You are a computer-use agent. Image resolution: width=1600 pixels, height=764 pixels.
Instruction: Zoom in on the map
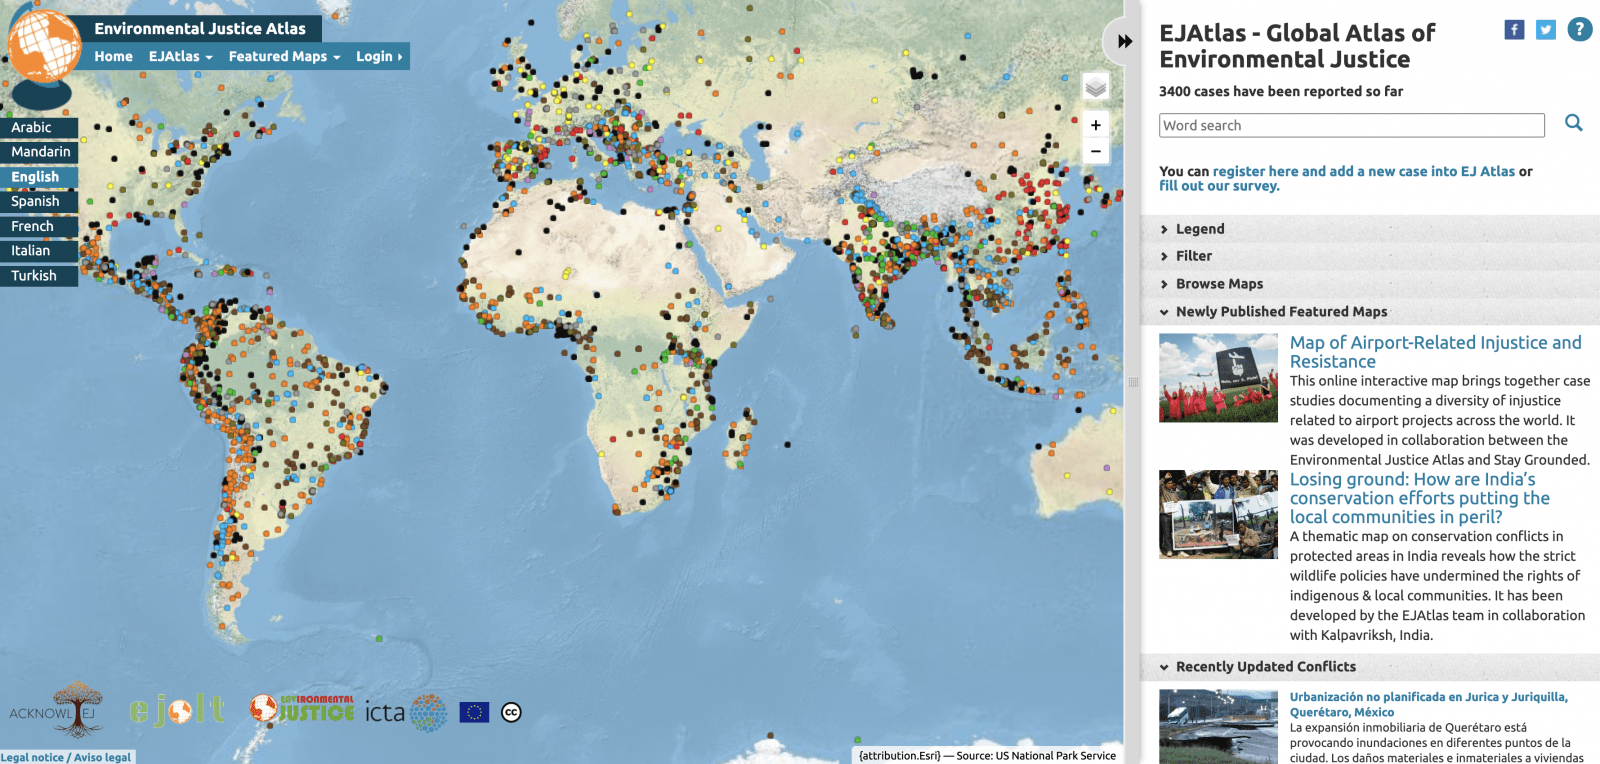[1096, 125]
